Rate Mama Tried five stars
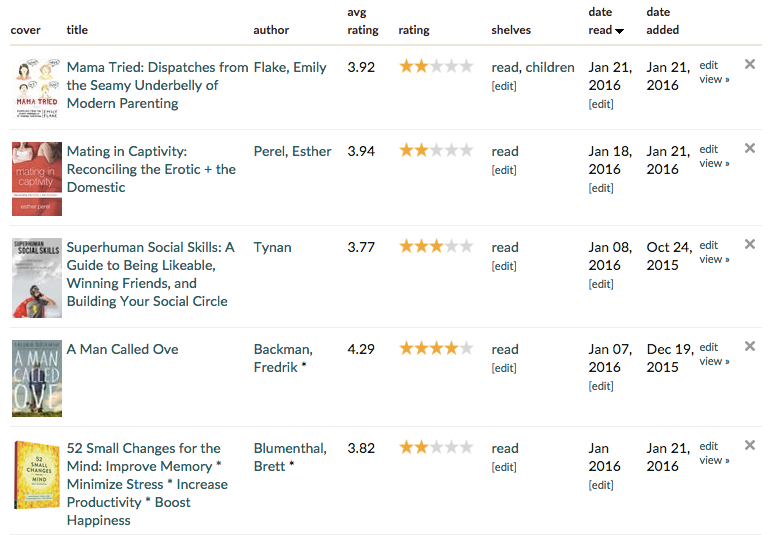The height and width of the screenshot is (535, 771). [x=466, y=66]
